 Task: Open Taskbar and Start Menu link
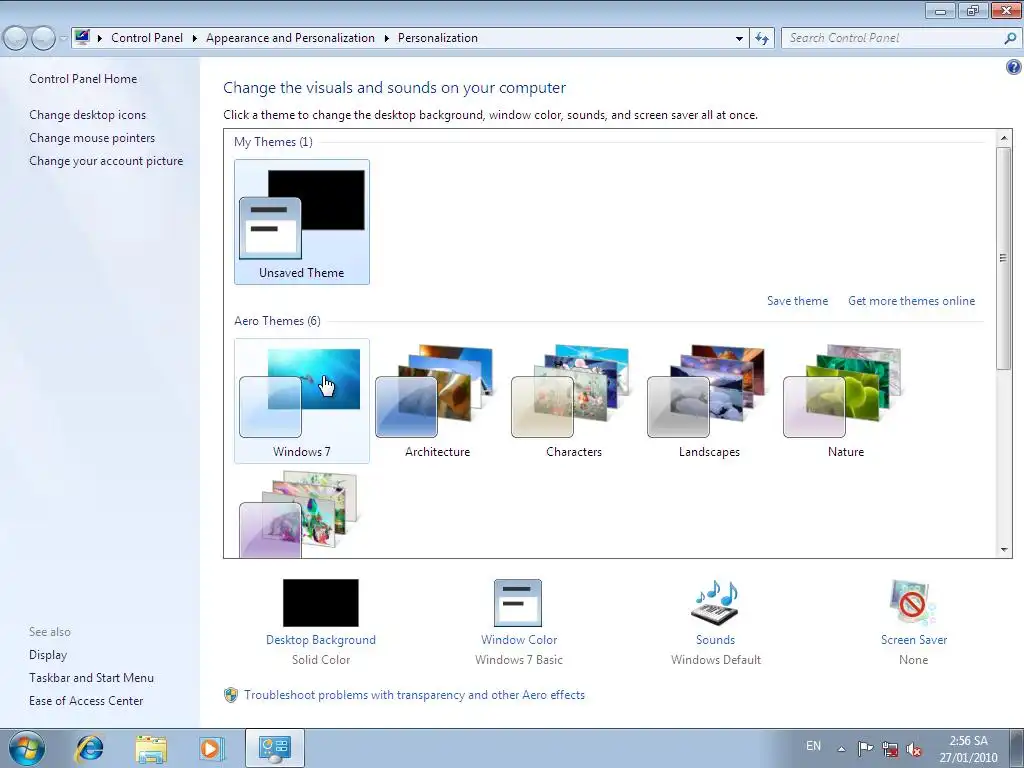point(91,678)
